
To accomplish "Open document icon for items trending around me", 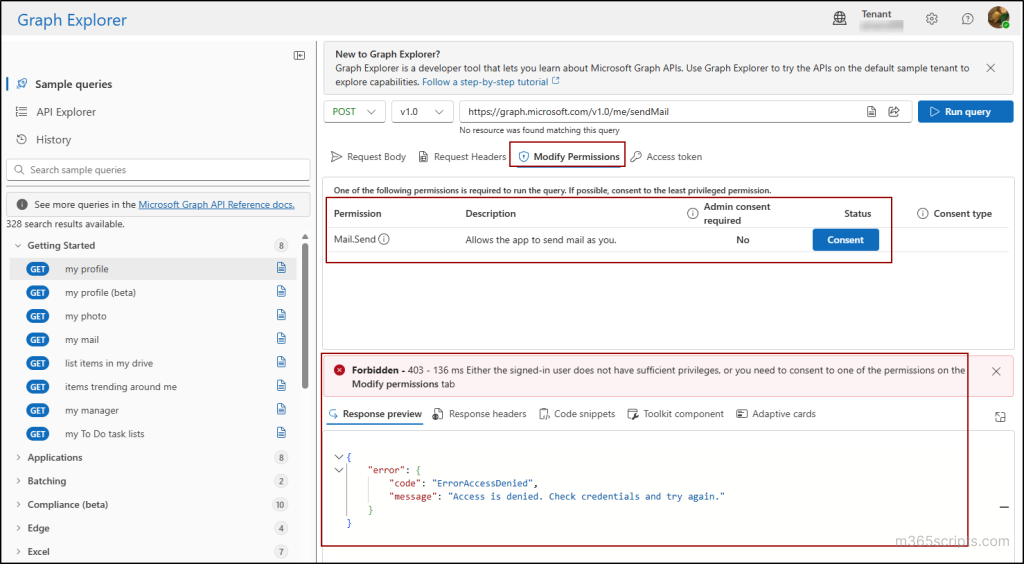I will (281, 385).
